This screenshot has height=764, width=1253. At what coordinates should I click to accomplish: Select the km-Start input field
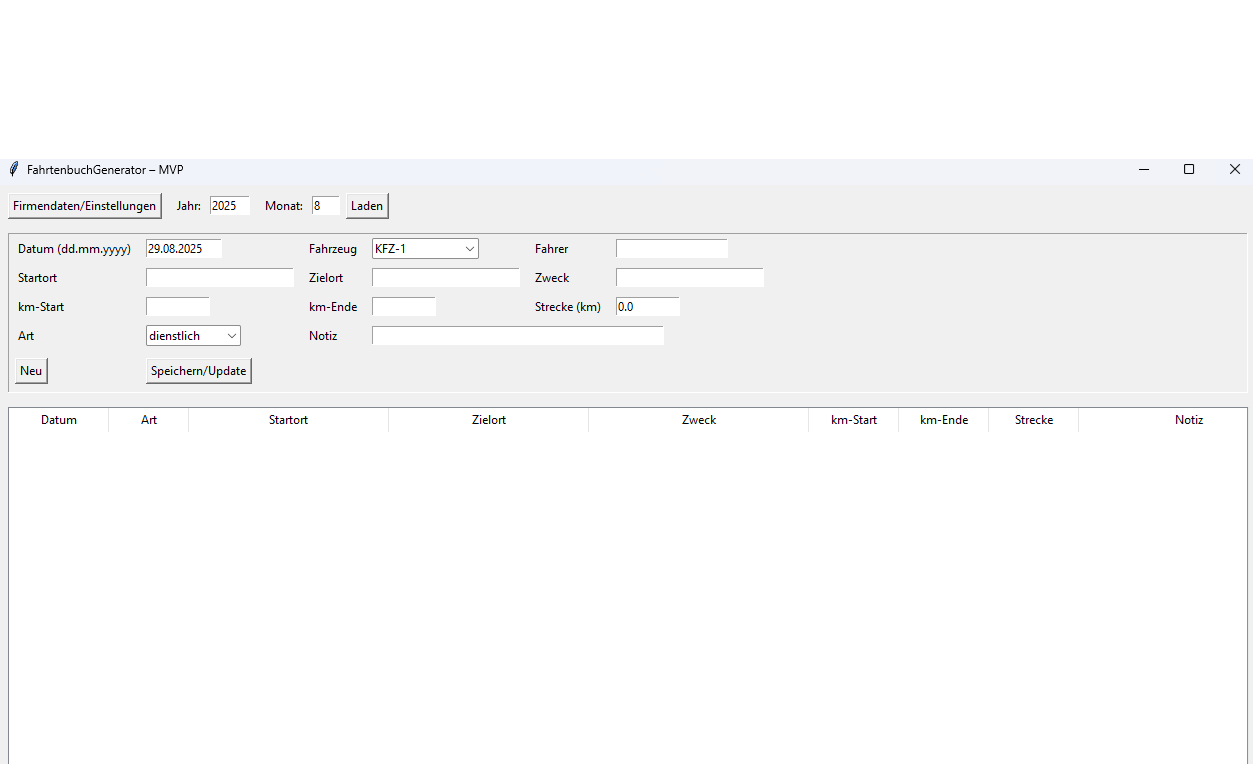178,307
